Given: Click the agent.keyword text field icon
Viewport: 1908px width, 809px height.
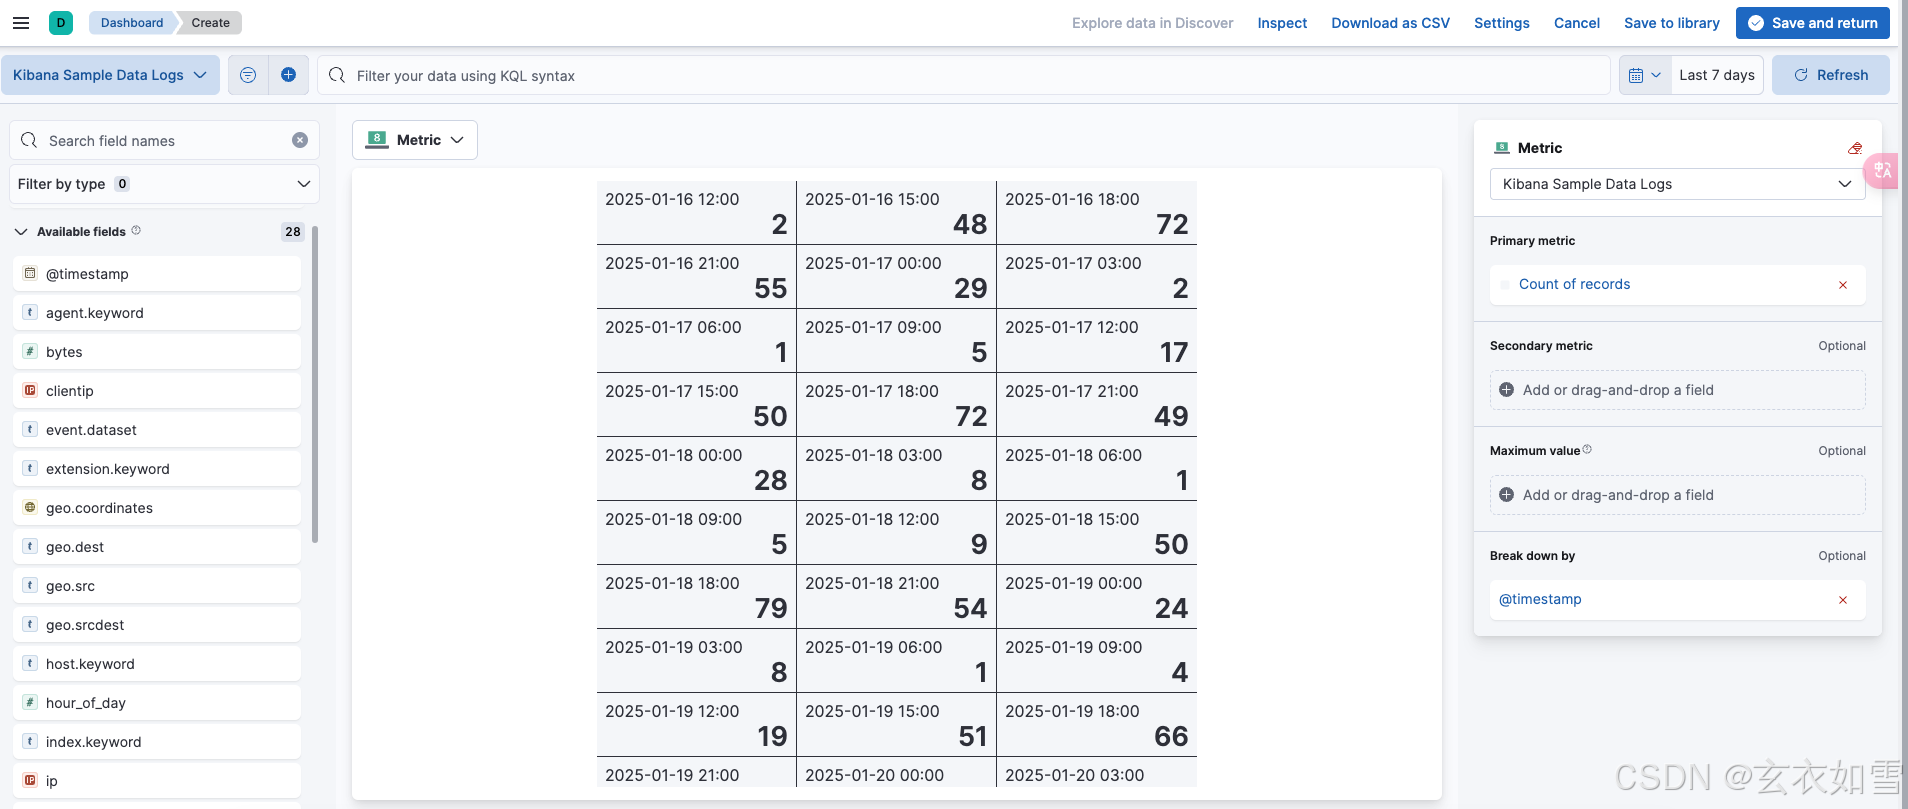Looking at the screenshot, I should [30, 312].
